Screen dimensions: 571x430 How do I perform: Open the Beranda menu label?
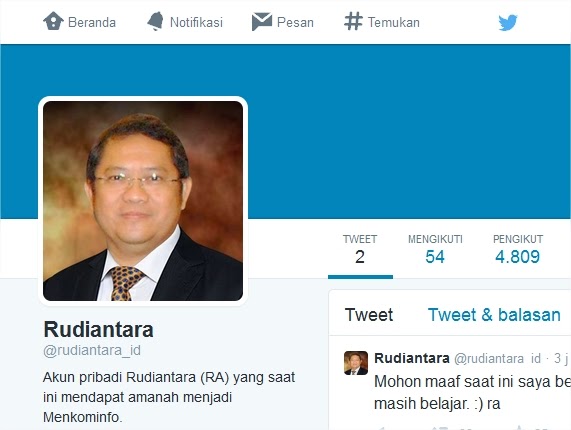[92, 23]
